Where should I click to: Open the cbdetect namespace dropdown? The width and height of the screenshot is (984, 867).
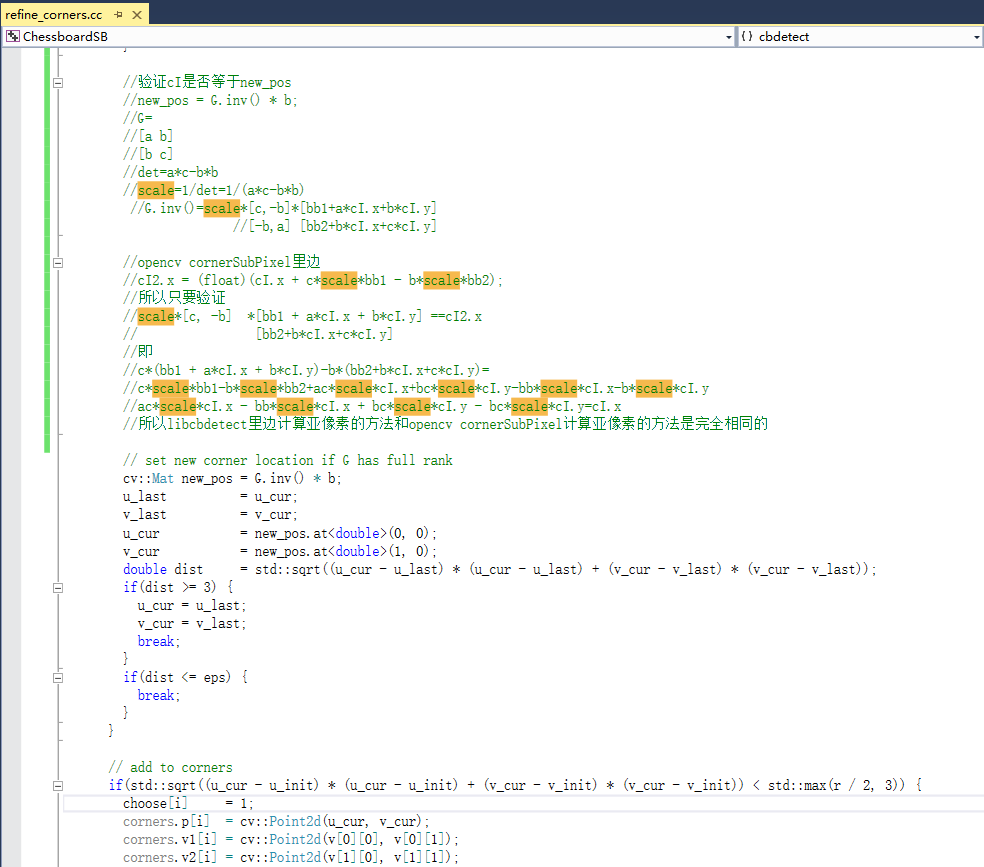pos(976,37)
